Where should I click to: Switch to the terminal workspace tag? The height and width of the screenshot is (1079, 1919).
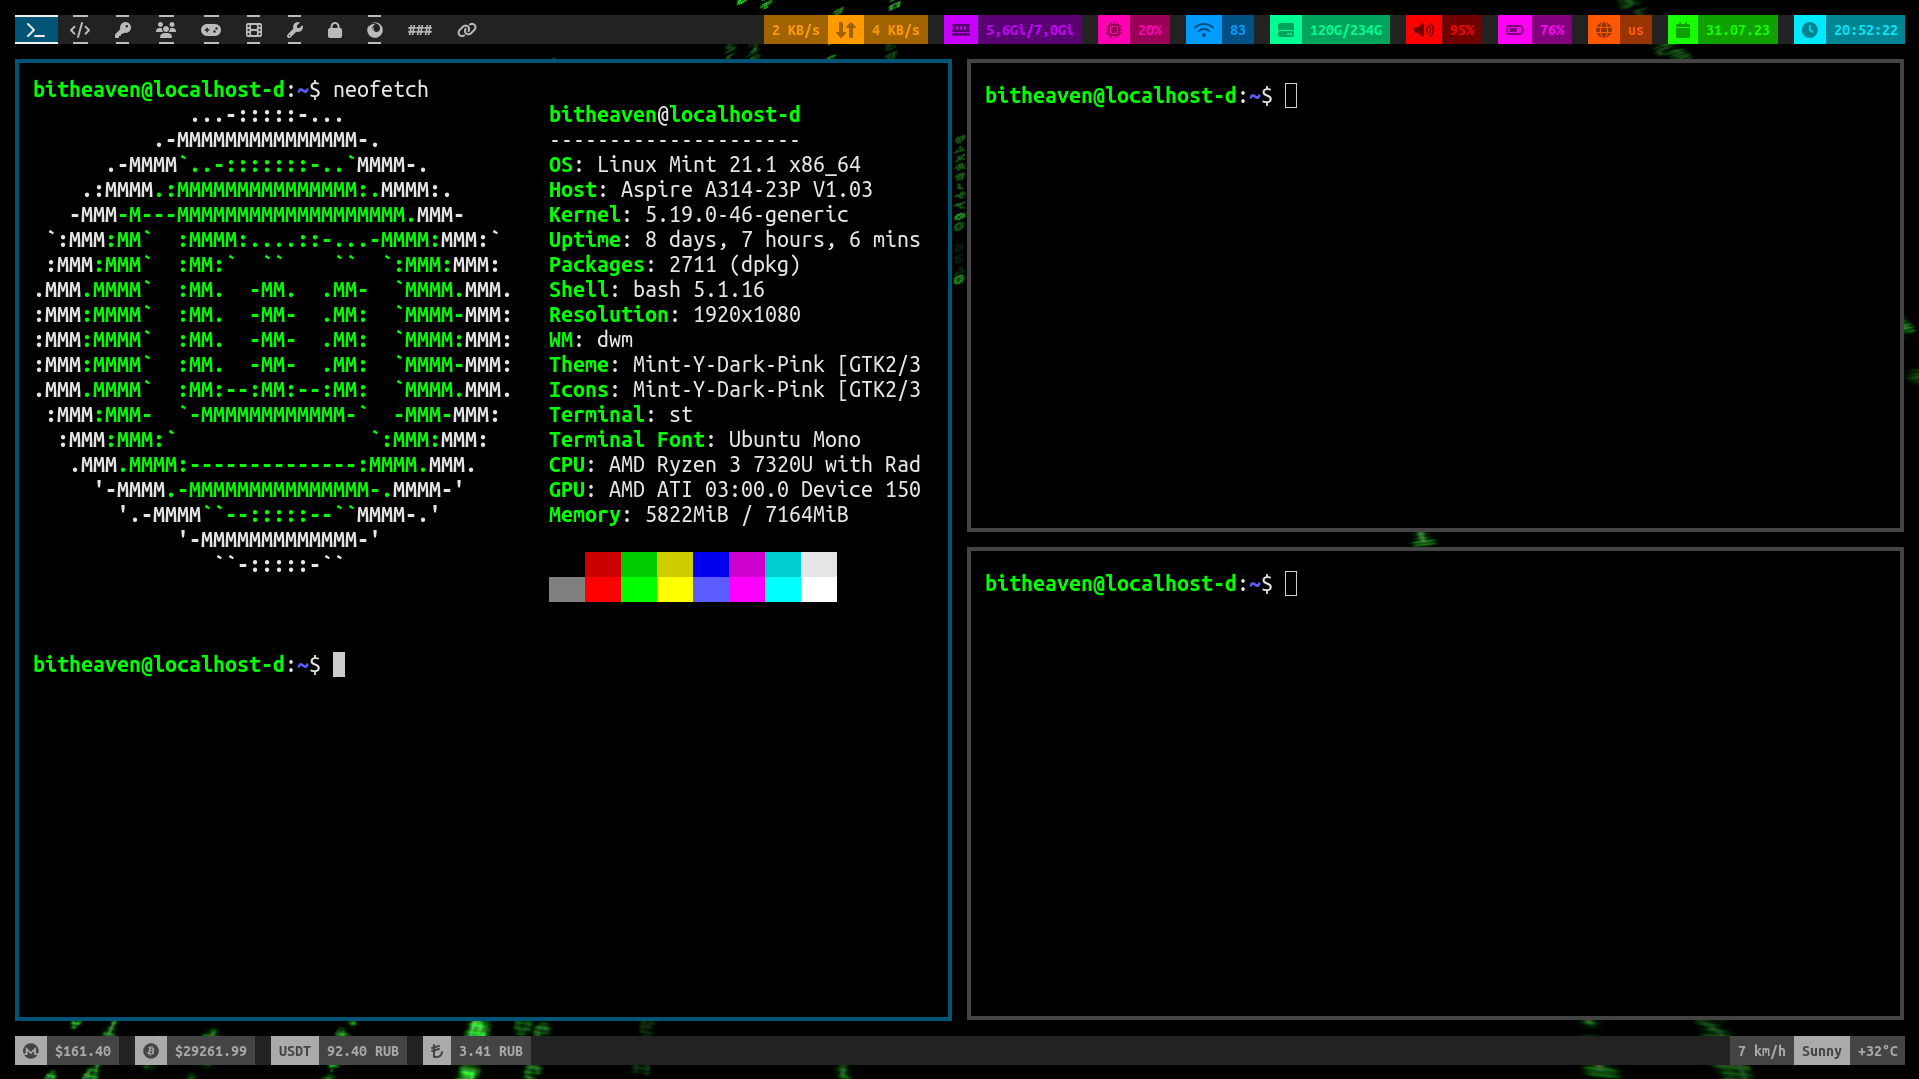[x=36, y=30]
